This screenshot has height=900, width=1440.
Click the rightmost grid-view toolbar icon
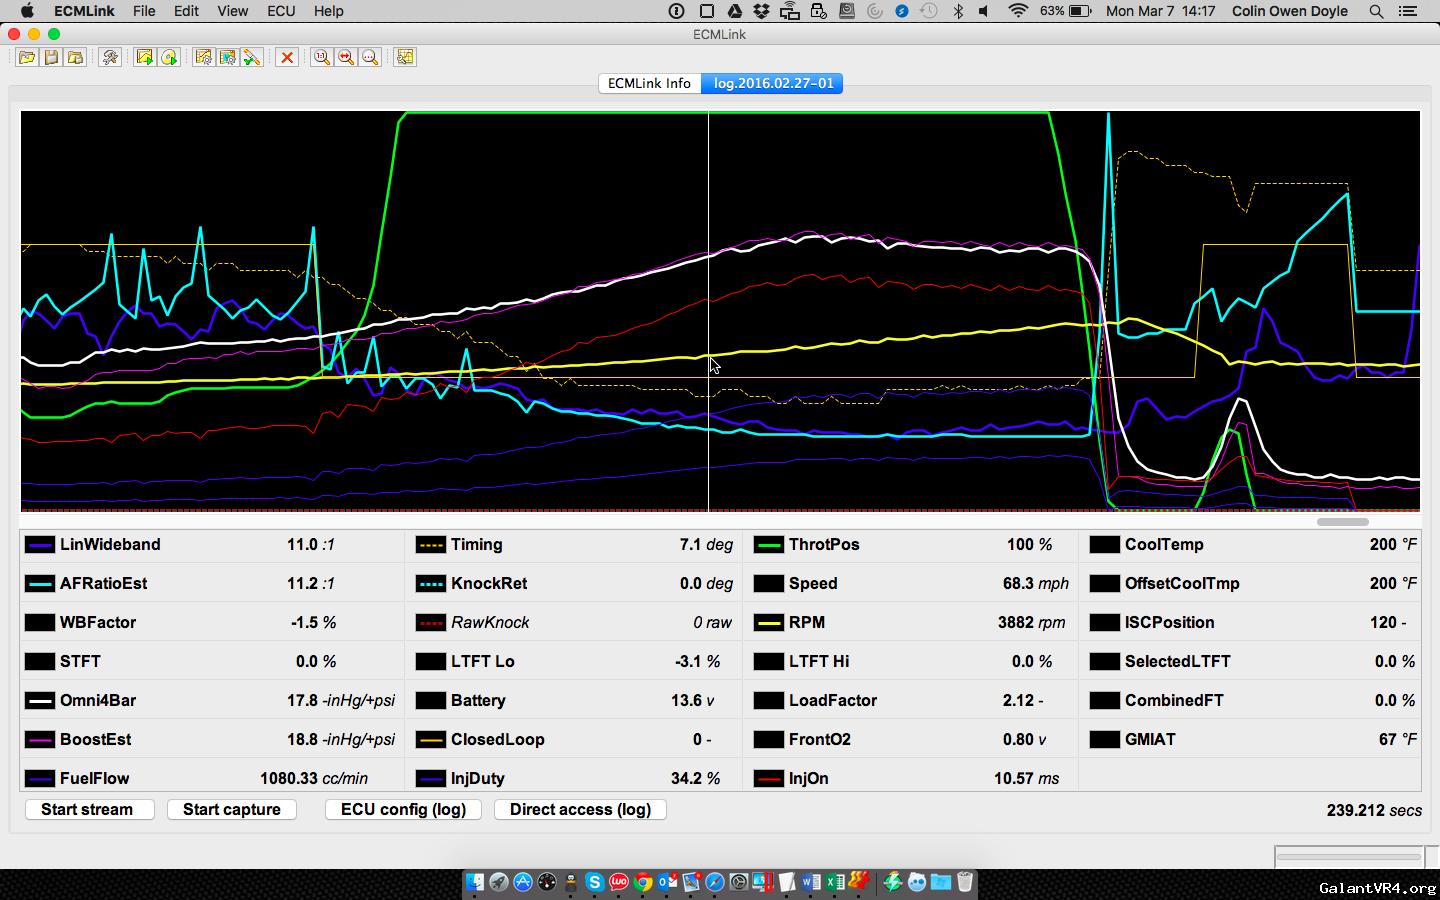[405, 57]
